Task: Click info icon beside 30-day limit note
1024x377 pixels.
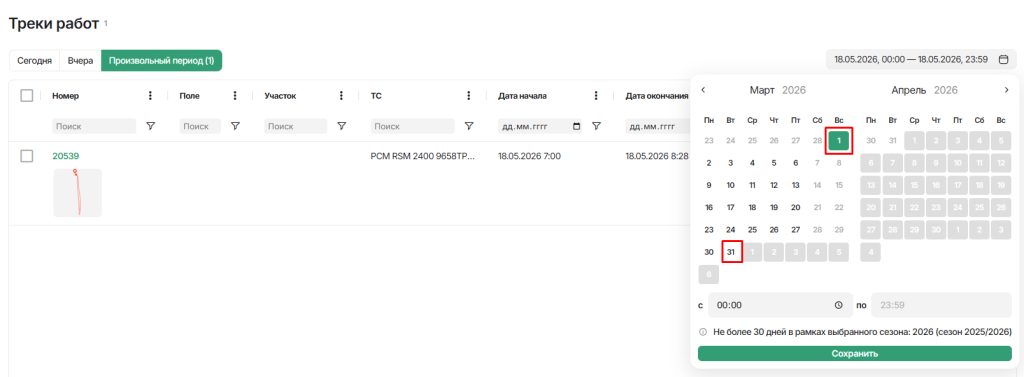Action: 703,332
